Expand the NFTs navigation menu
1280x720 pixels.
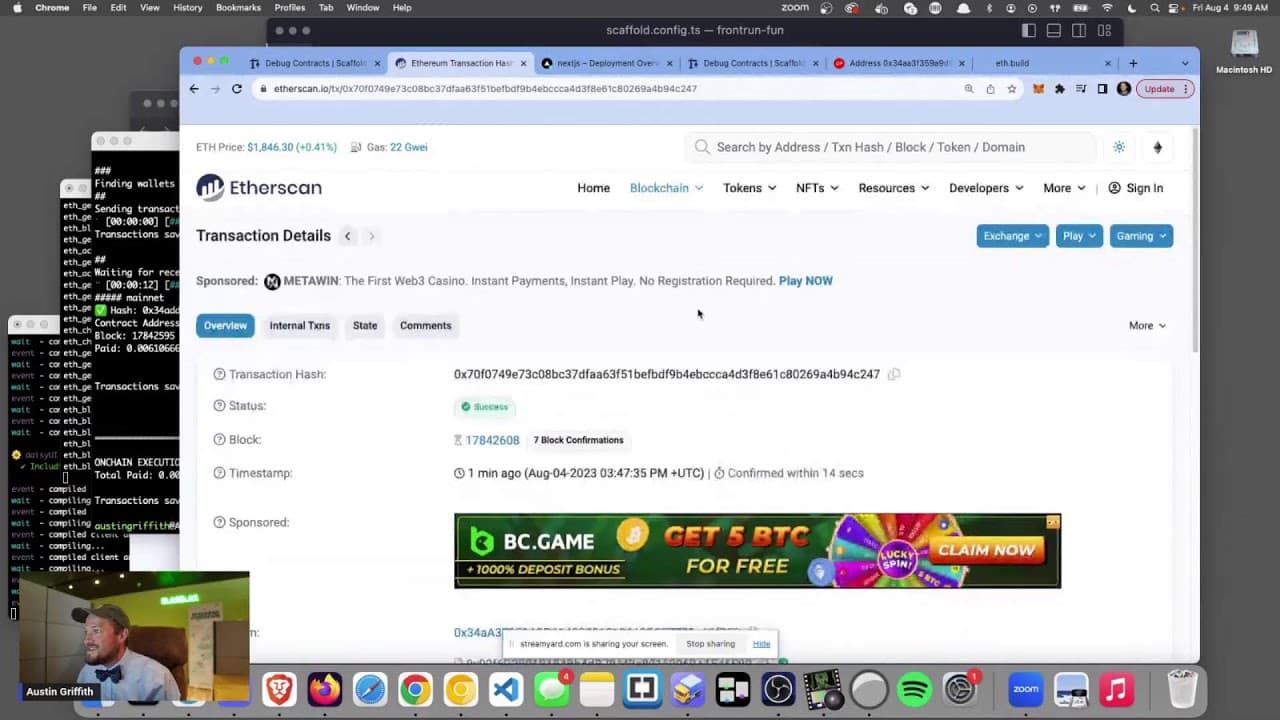817,188
